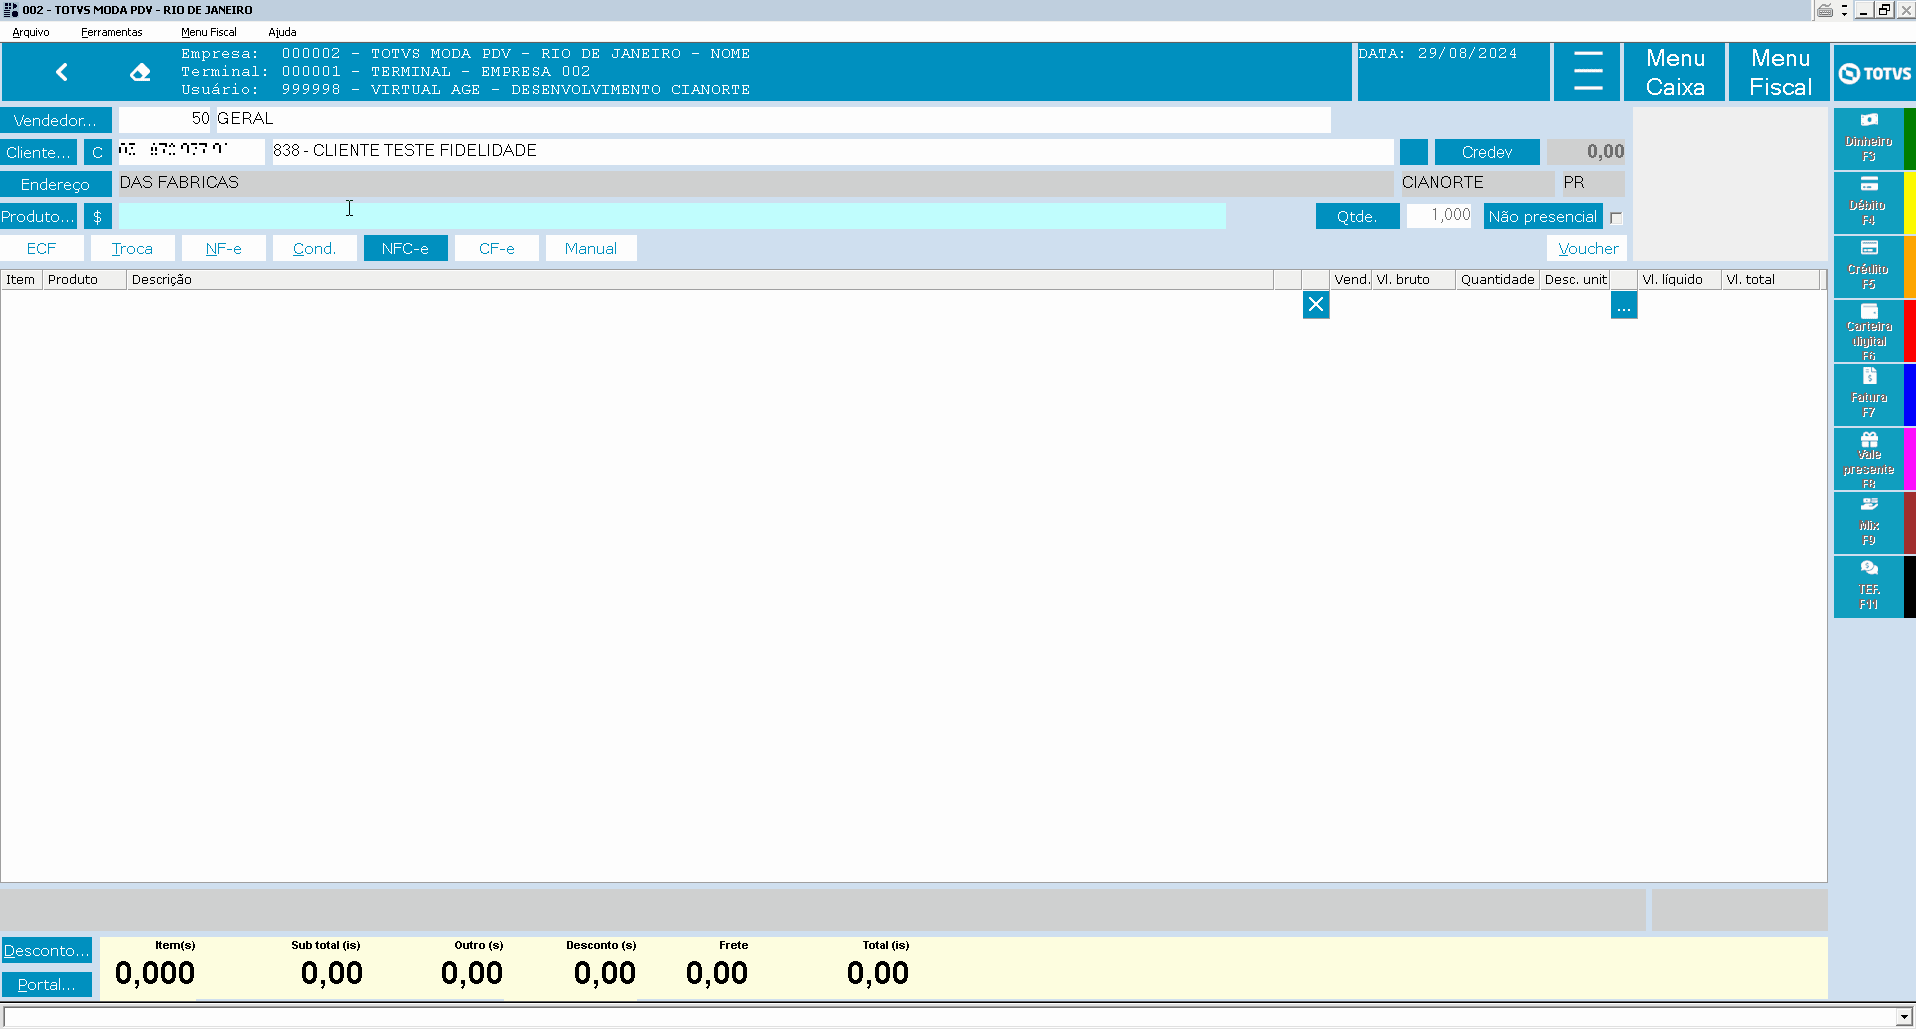Choose Fatura F7 payment
This screenshot has width=1916, height=1029.
tap(1868, 394)
